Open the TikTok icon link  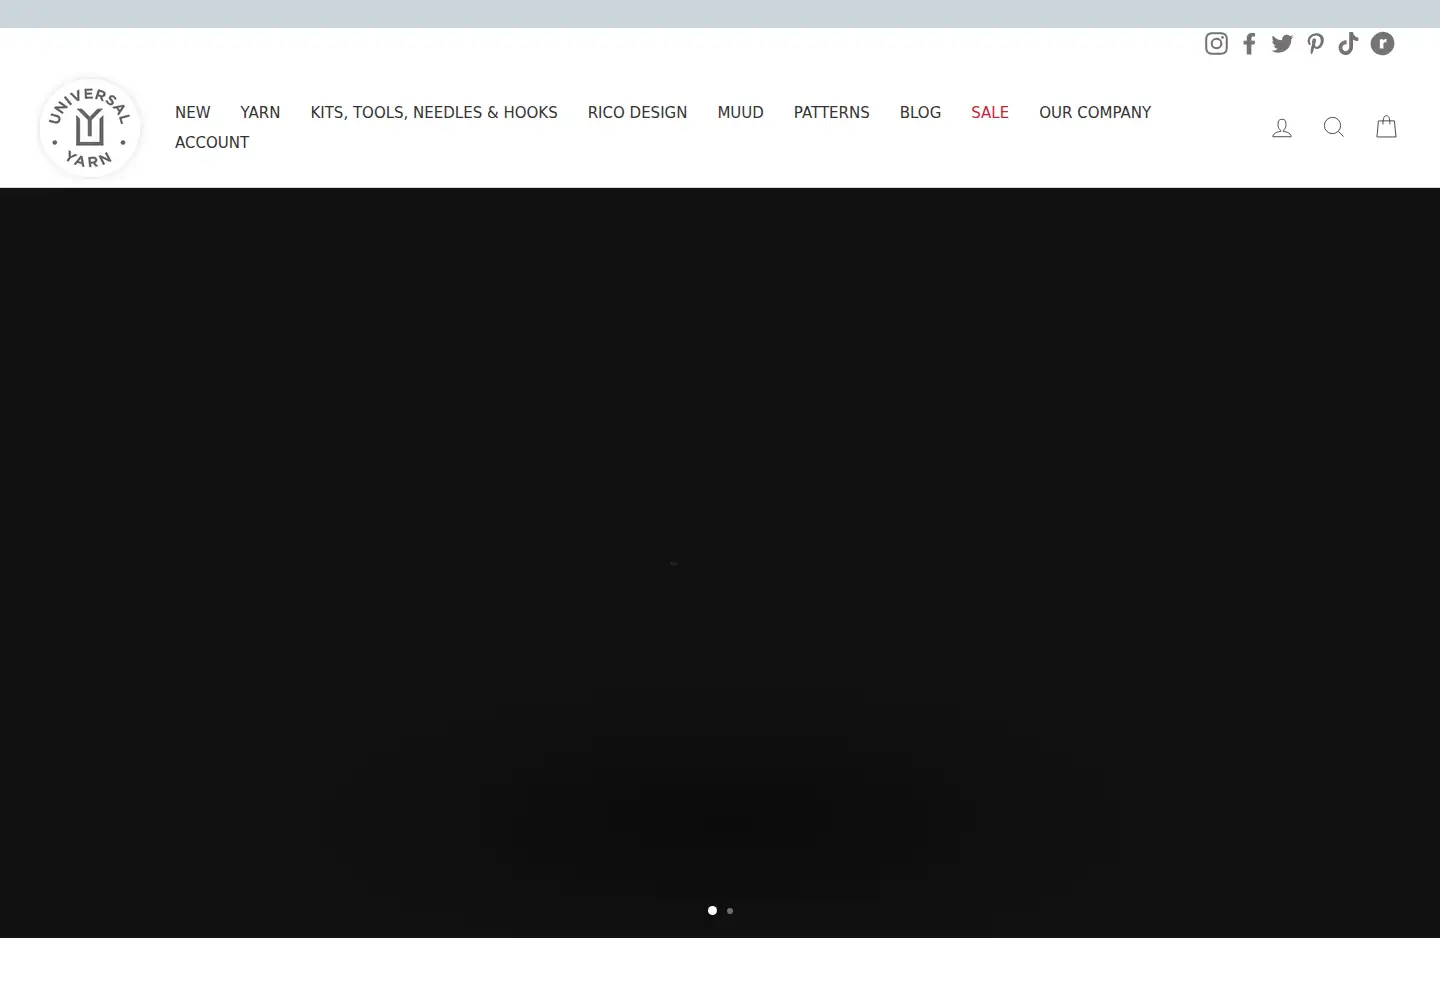[1348, 43]
